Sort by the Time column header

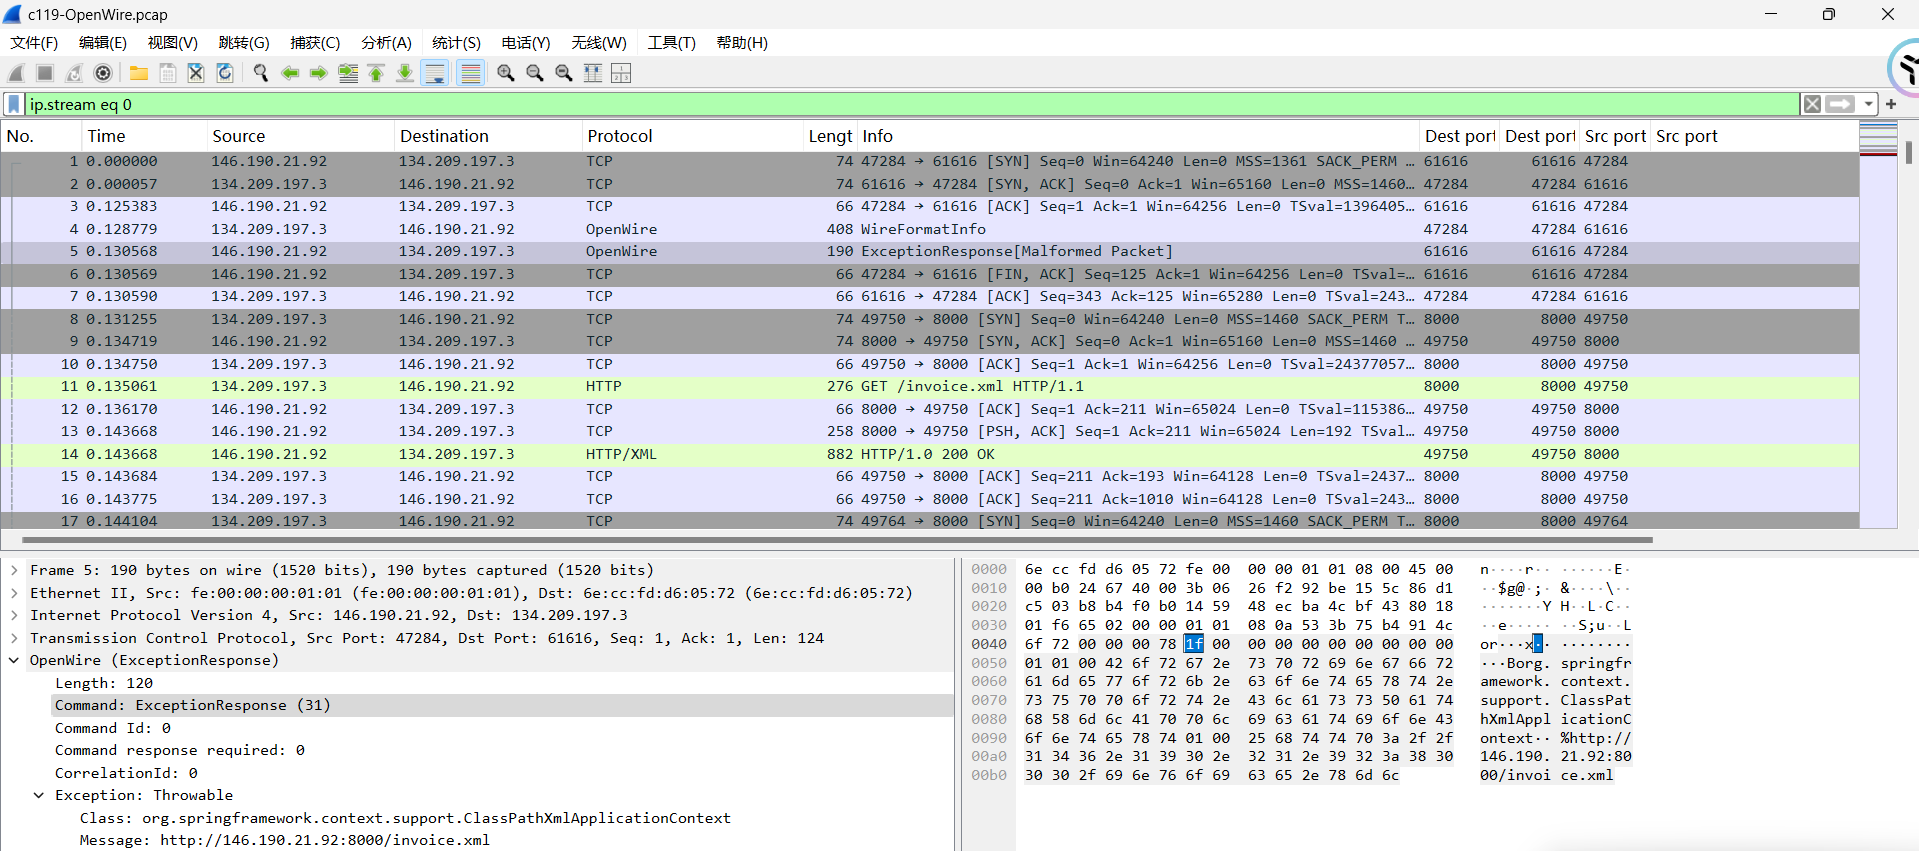point(143,136)
